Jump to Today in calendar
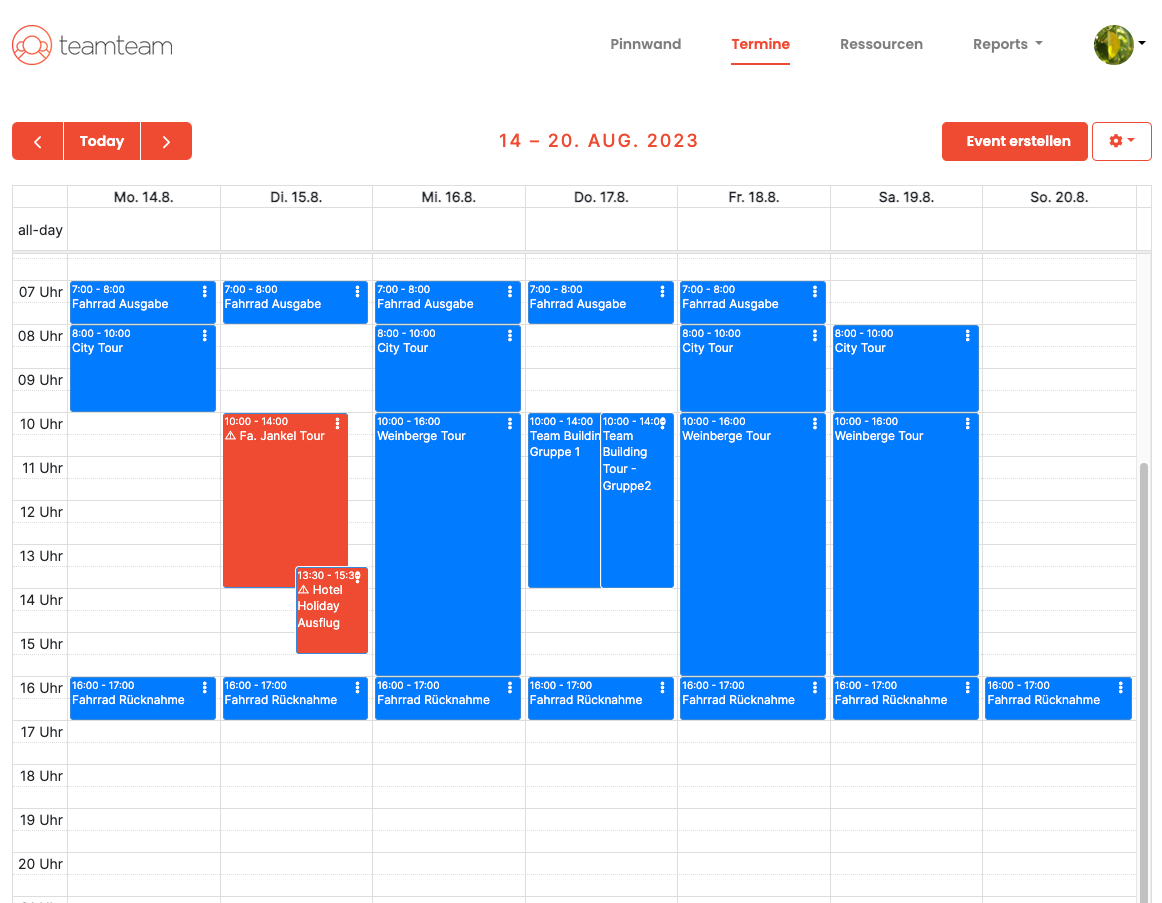This screenshot has width=1162, height=903. tap(102, 141)
